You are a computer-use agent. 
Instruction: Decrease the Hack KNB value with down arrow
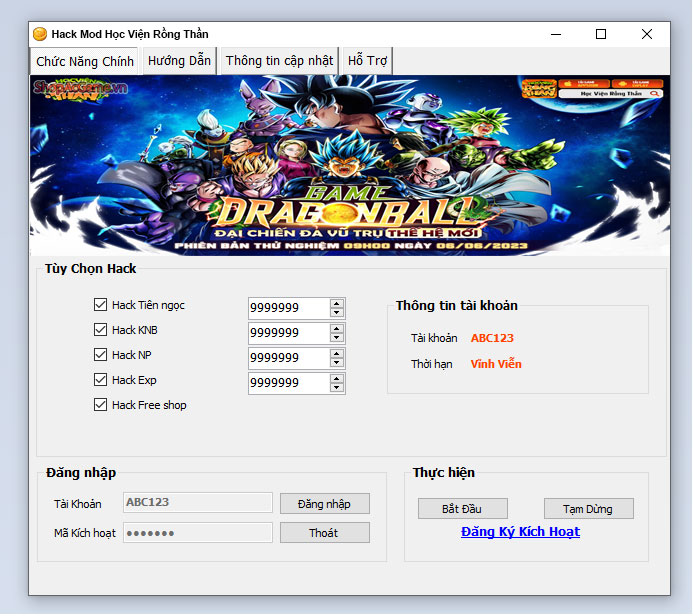(337, 338)
